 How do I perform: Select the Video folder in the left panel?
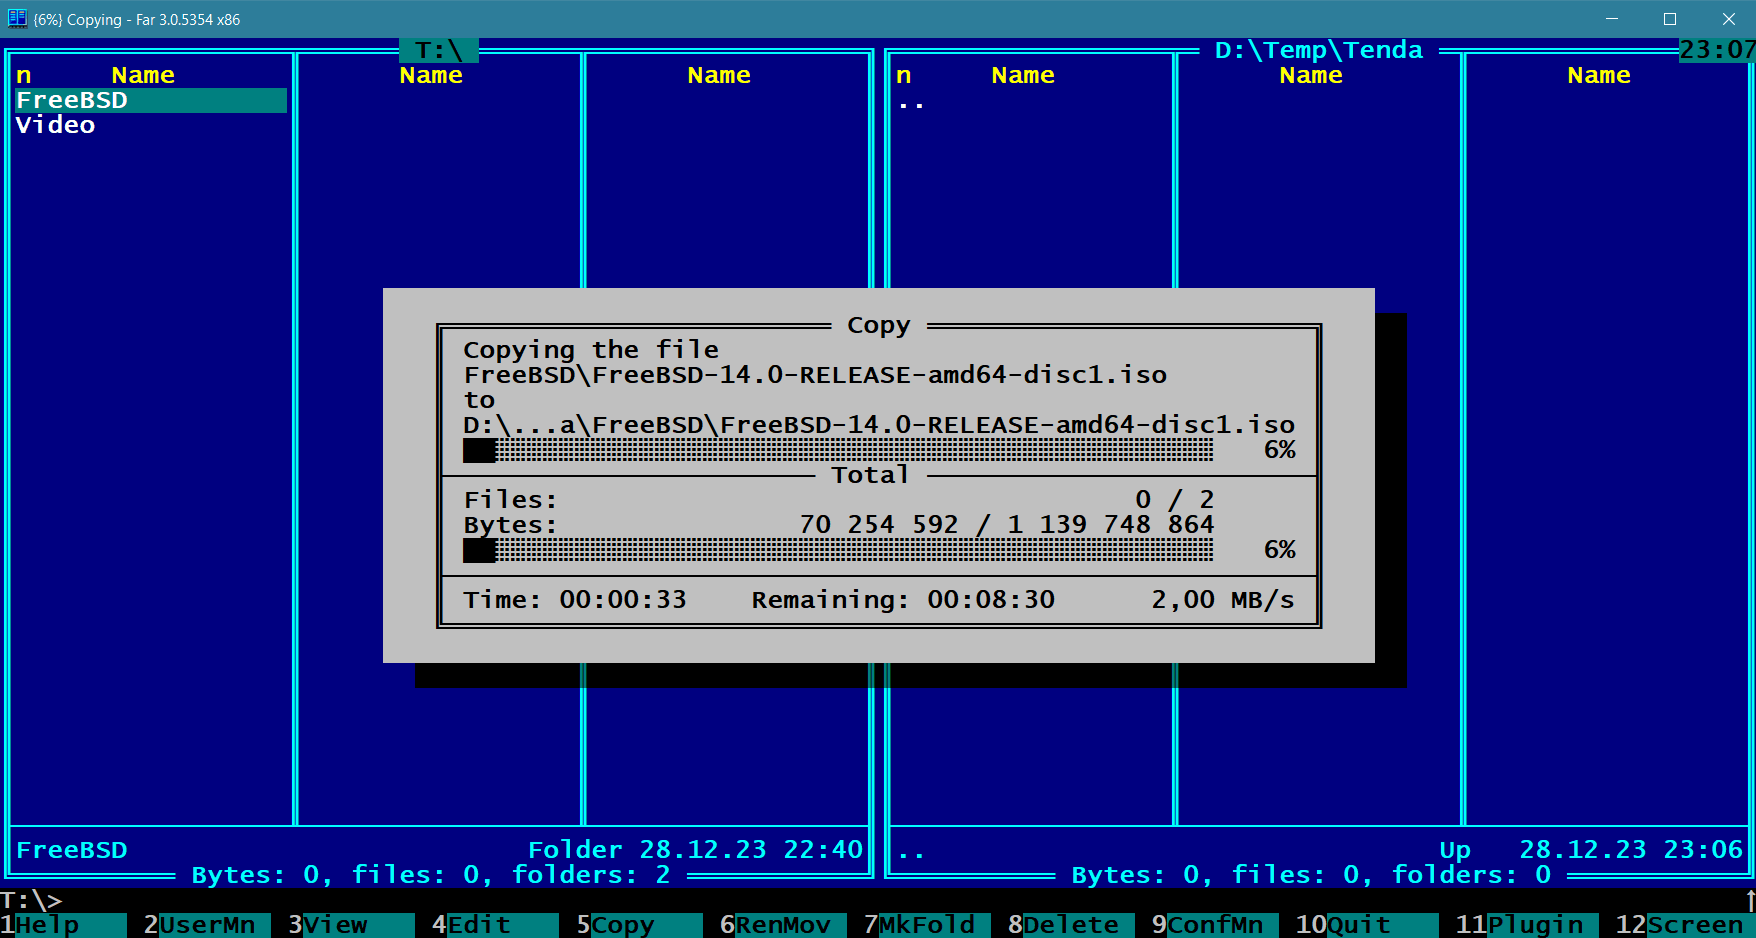tap(56, 125)
